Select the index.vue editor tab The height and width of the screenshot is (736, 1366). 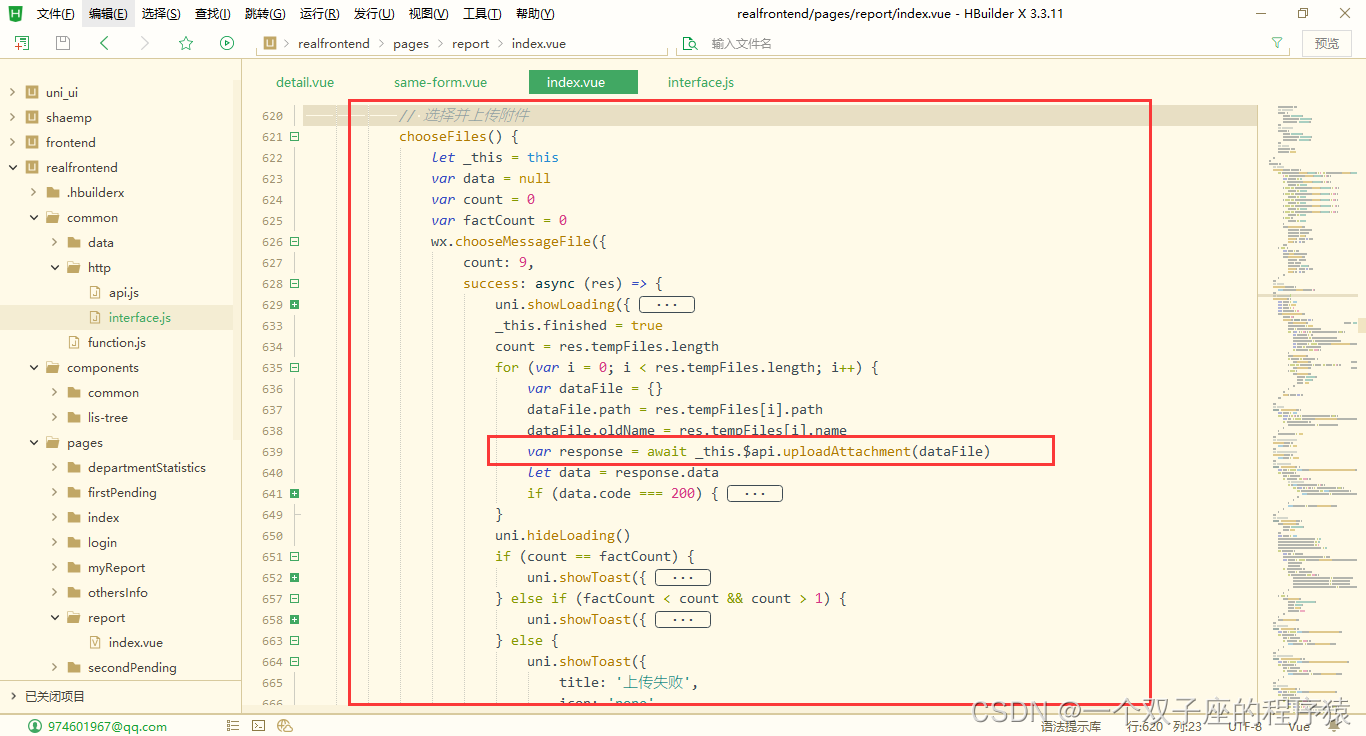[x=583, y=82]
